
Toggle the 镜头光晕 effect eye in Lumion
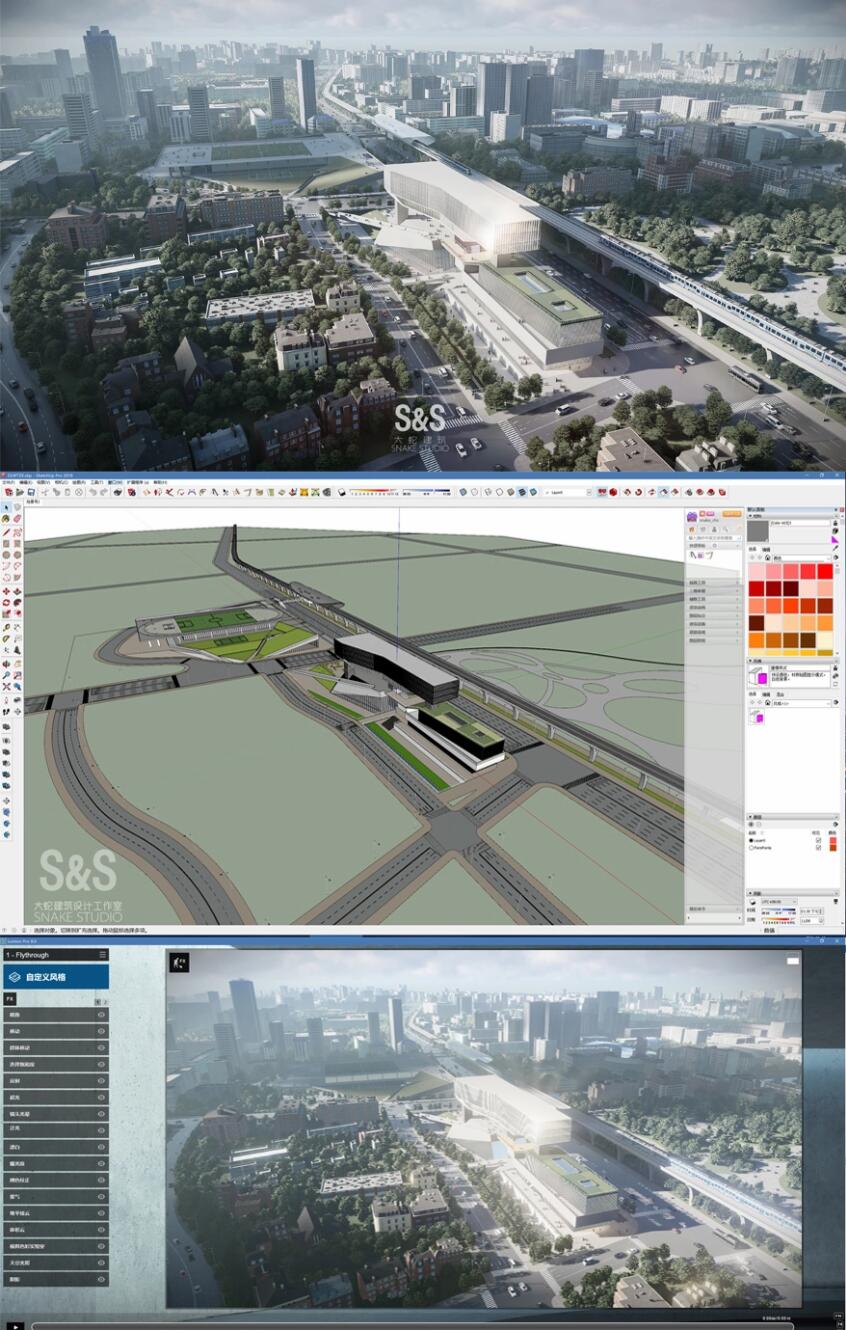point(101,1114)
